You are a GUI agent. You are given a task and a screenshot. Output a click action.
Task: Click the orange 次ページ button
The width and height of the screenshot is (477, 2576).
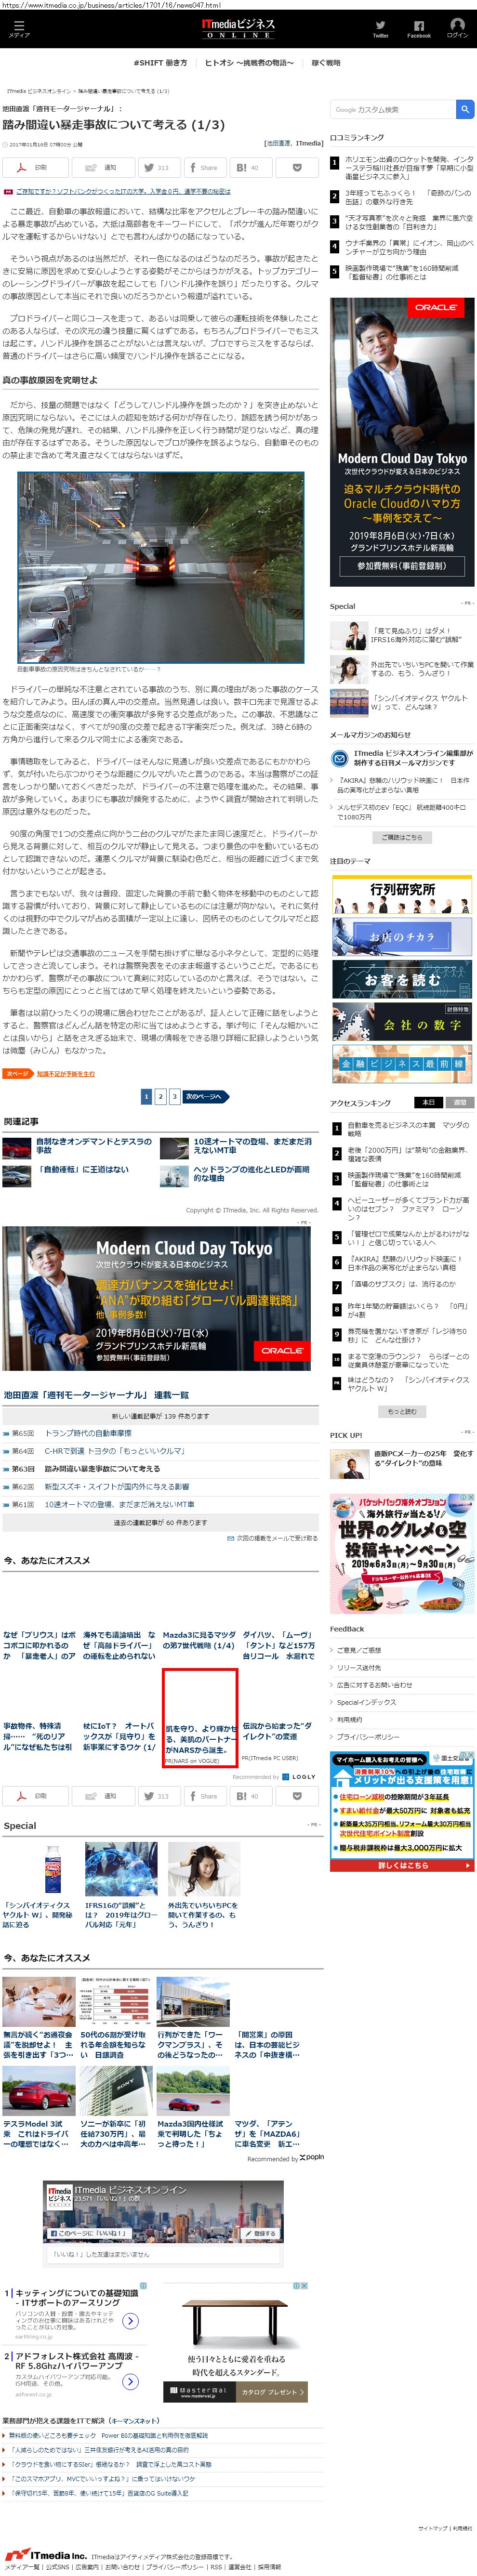pos(17,1073)
